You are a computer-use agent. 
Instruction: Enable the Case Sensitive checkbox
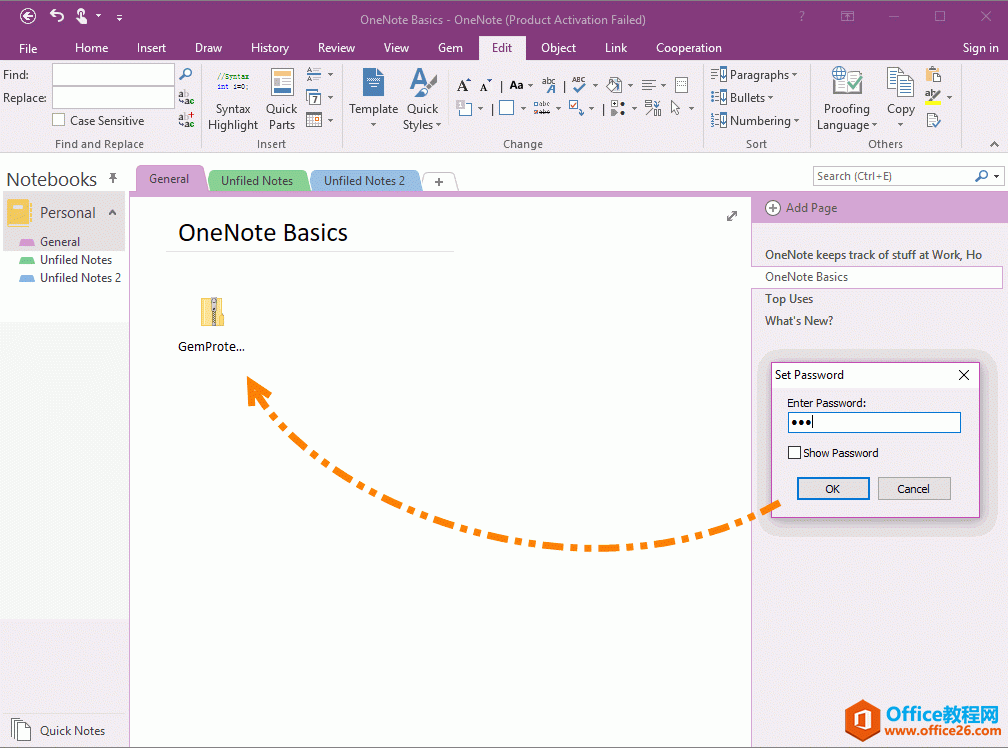tap(59, 120)
